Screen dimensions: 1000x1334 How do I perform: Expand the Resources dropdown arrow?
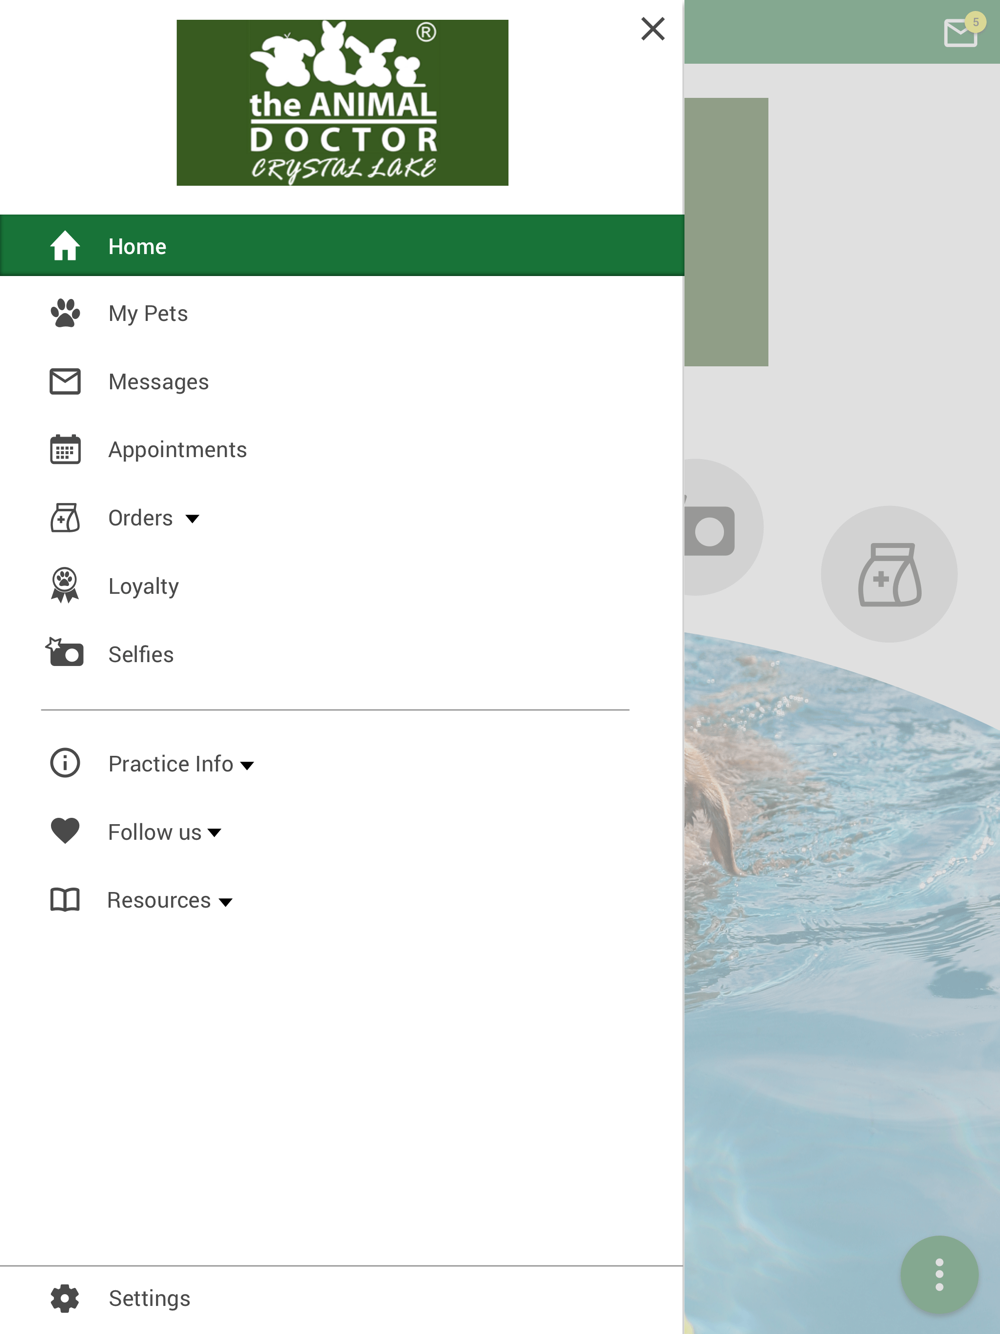226,902
